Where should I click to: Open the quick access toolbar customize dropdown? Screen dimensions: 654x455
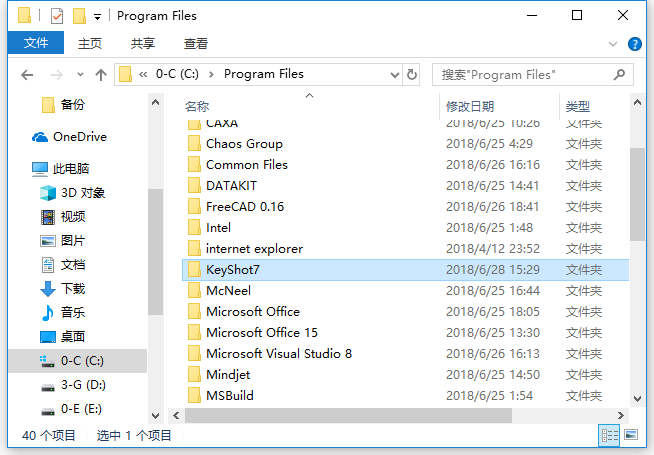[x=97, y=17]
